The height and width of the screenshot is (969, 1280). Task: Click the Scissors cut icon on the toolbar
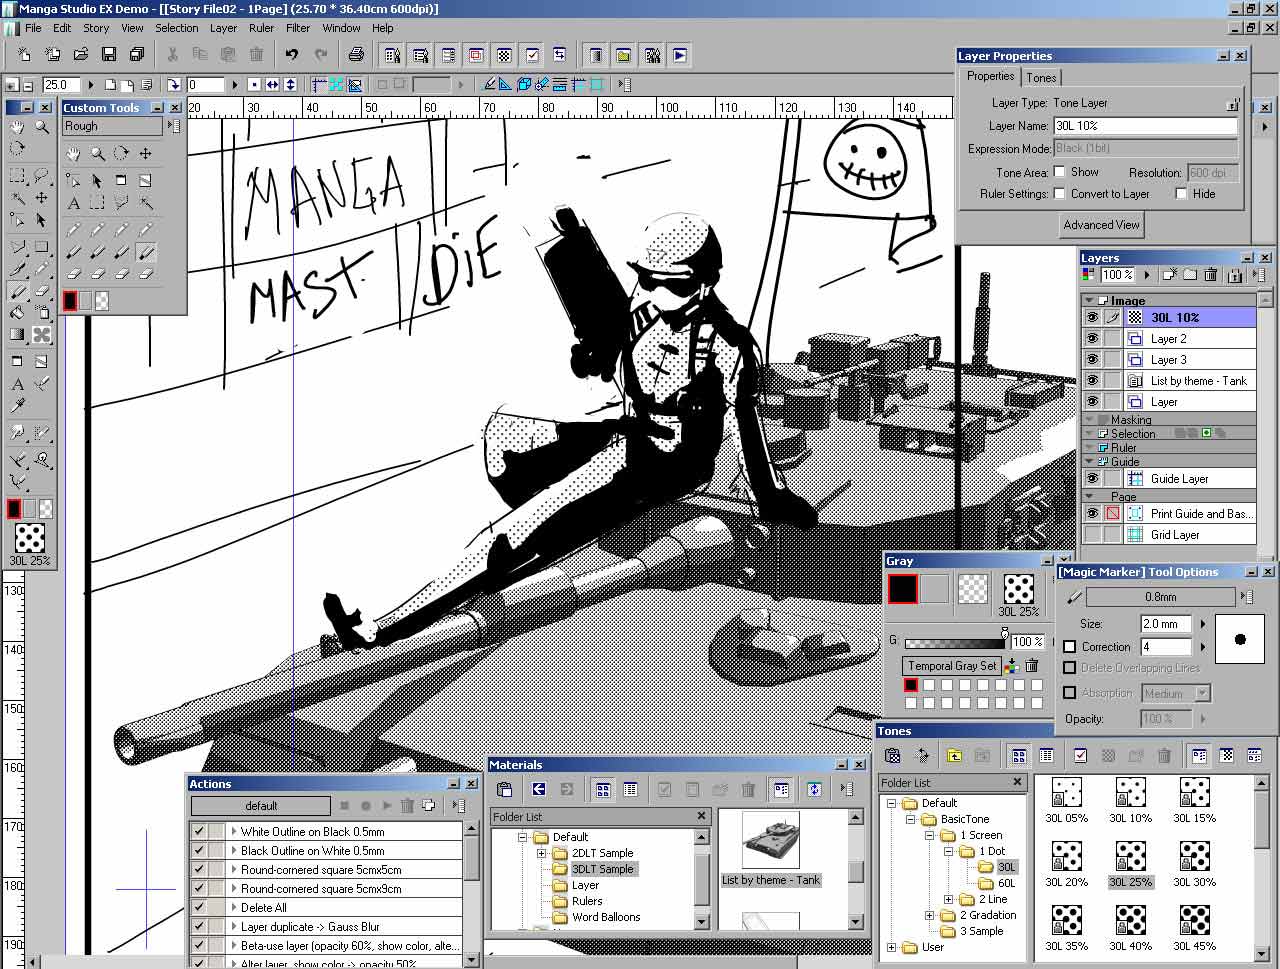tap(172, 51)
